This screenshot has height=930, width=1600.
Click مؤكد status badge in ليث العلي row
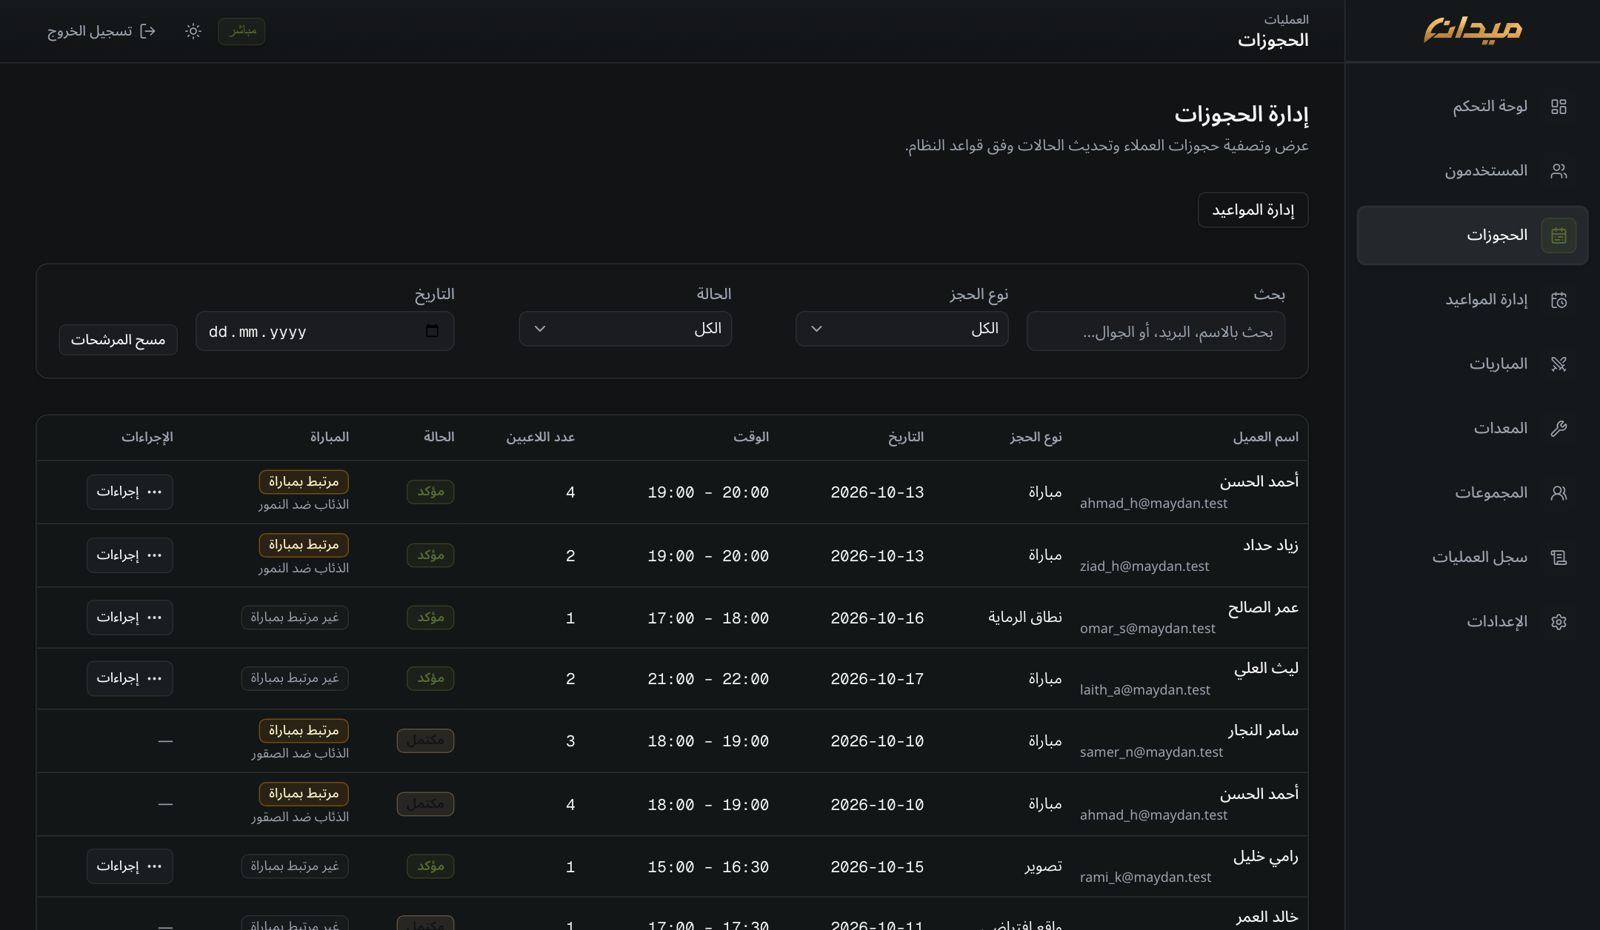(x=430, y=678)
